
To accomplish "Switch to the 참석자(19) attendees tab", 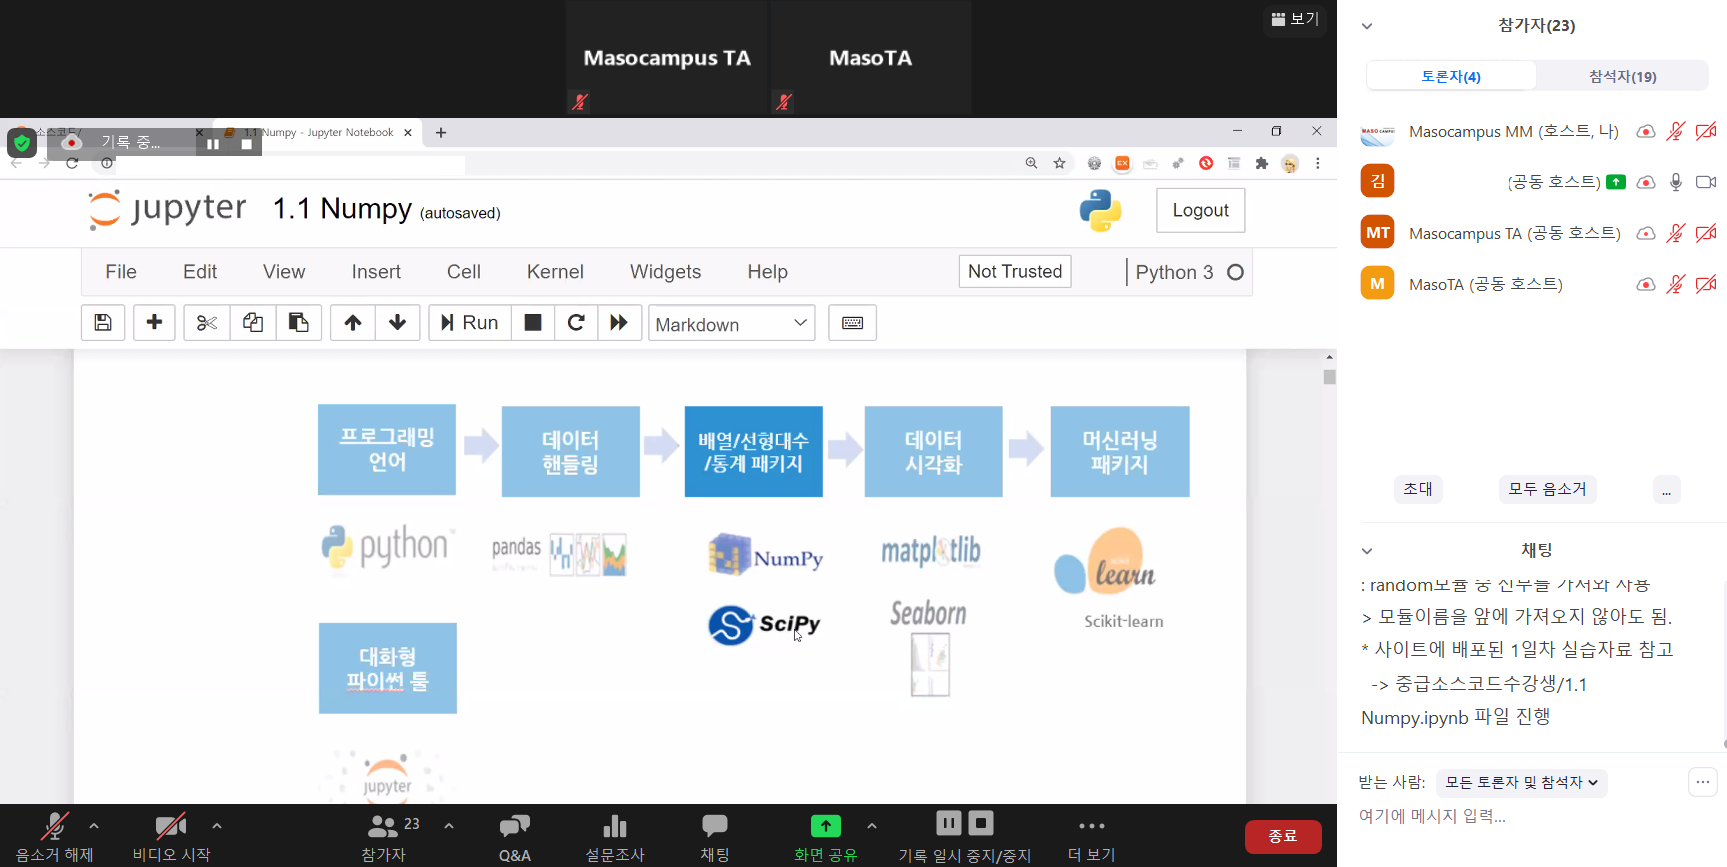I will 1622,76.
